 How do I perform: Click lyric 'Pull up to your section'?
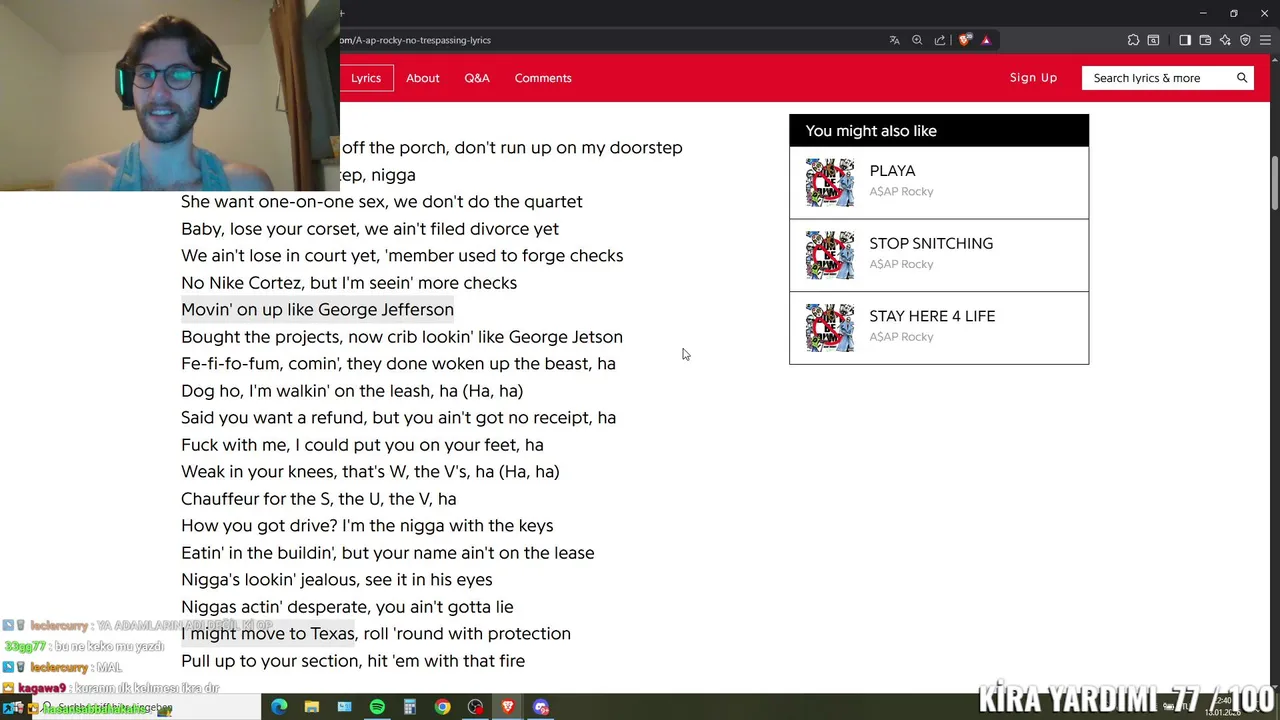[353, 661]
